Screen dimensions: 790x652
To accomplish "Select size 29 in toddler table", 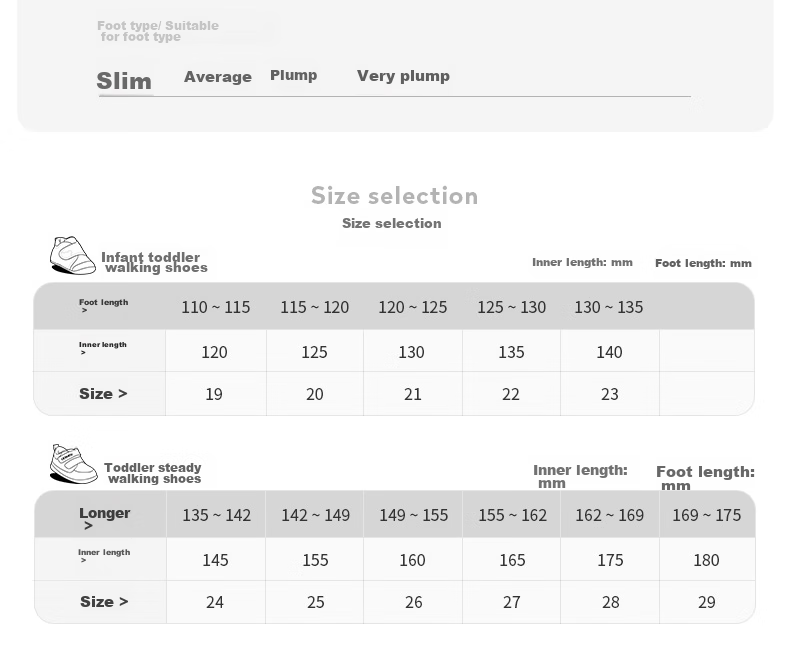I will point(707,602).
